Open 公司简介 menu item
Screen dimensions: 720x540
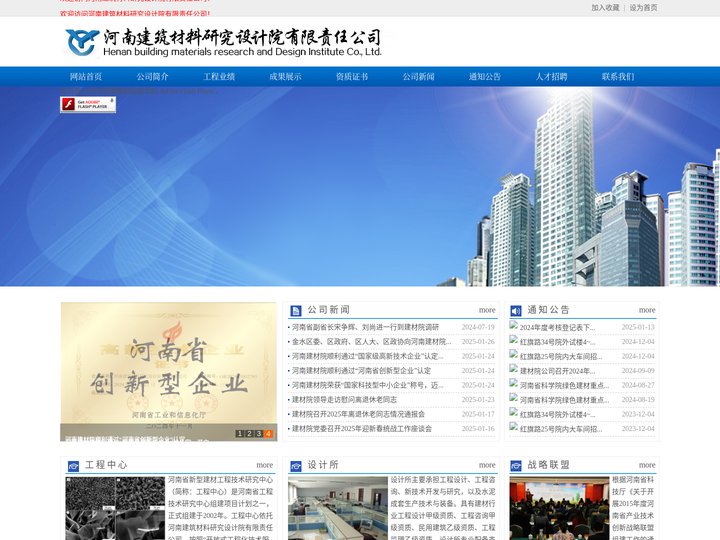pos(152,77)
